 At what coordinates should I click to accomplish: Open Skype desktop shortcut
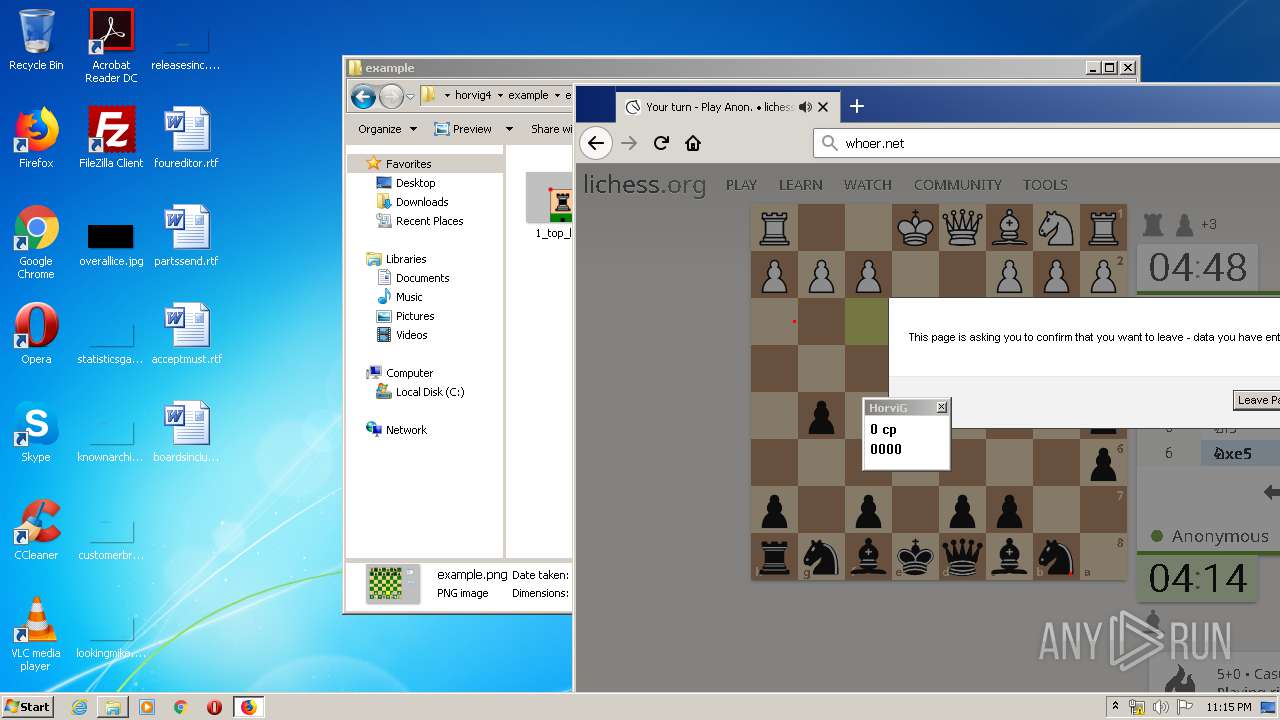point(36,432)
